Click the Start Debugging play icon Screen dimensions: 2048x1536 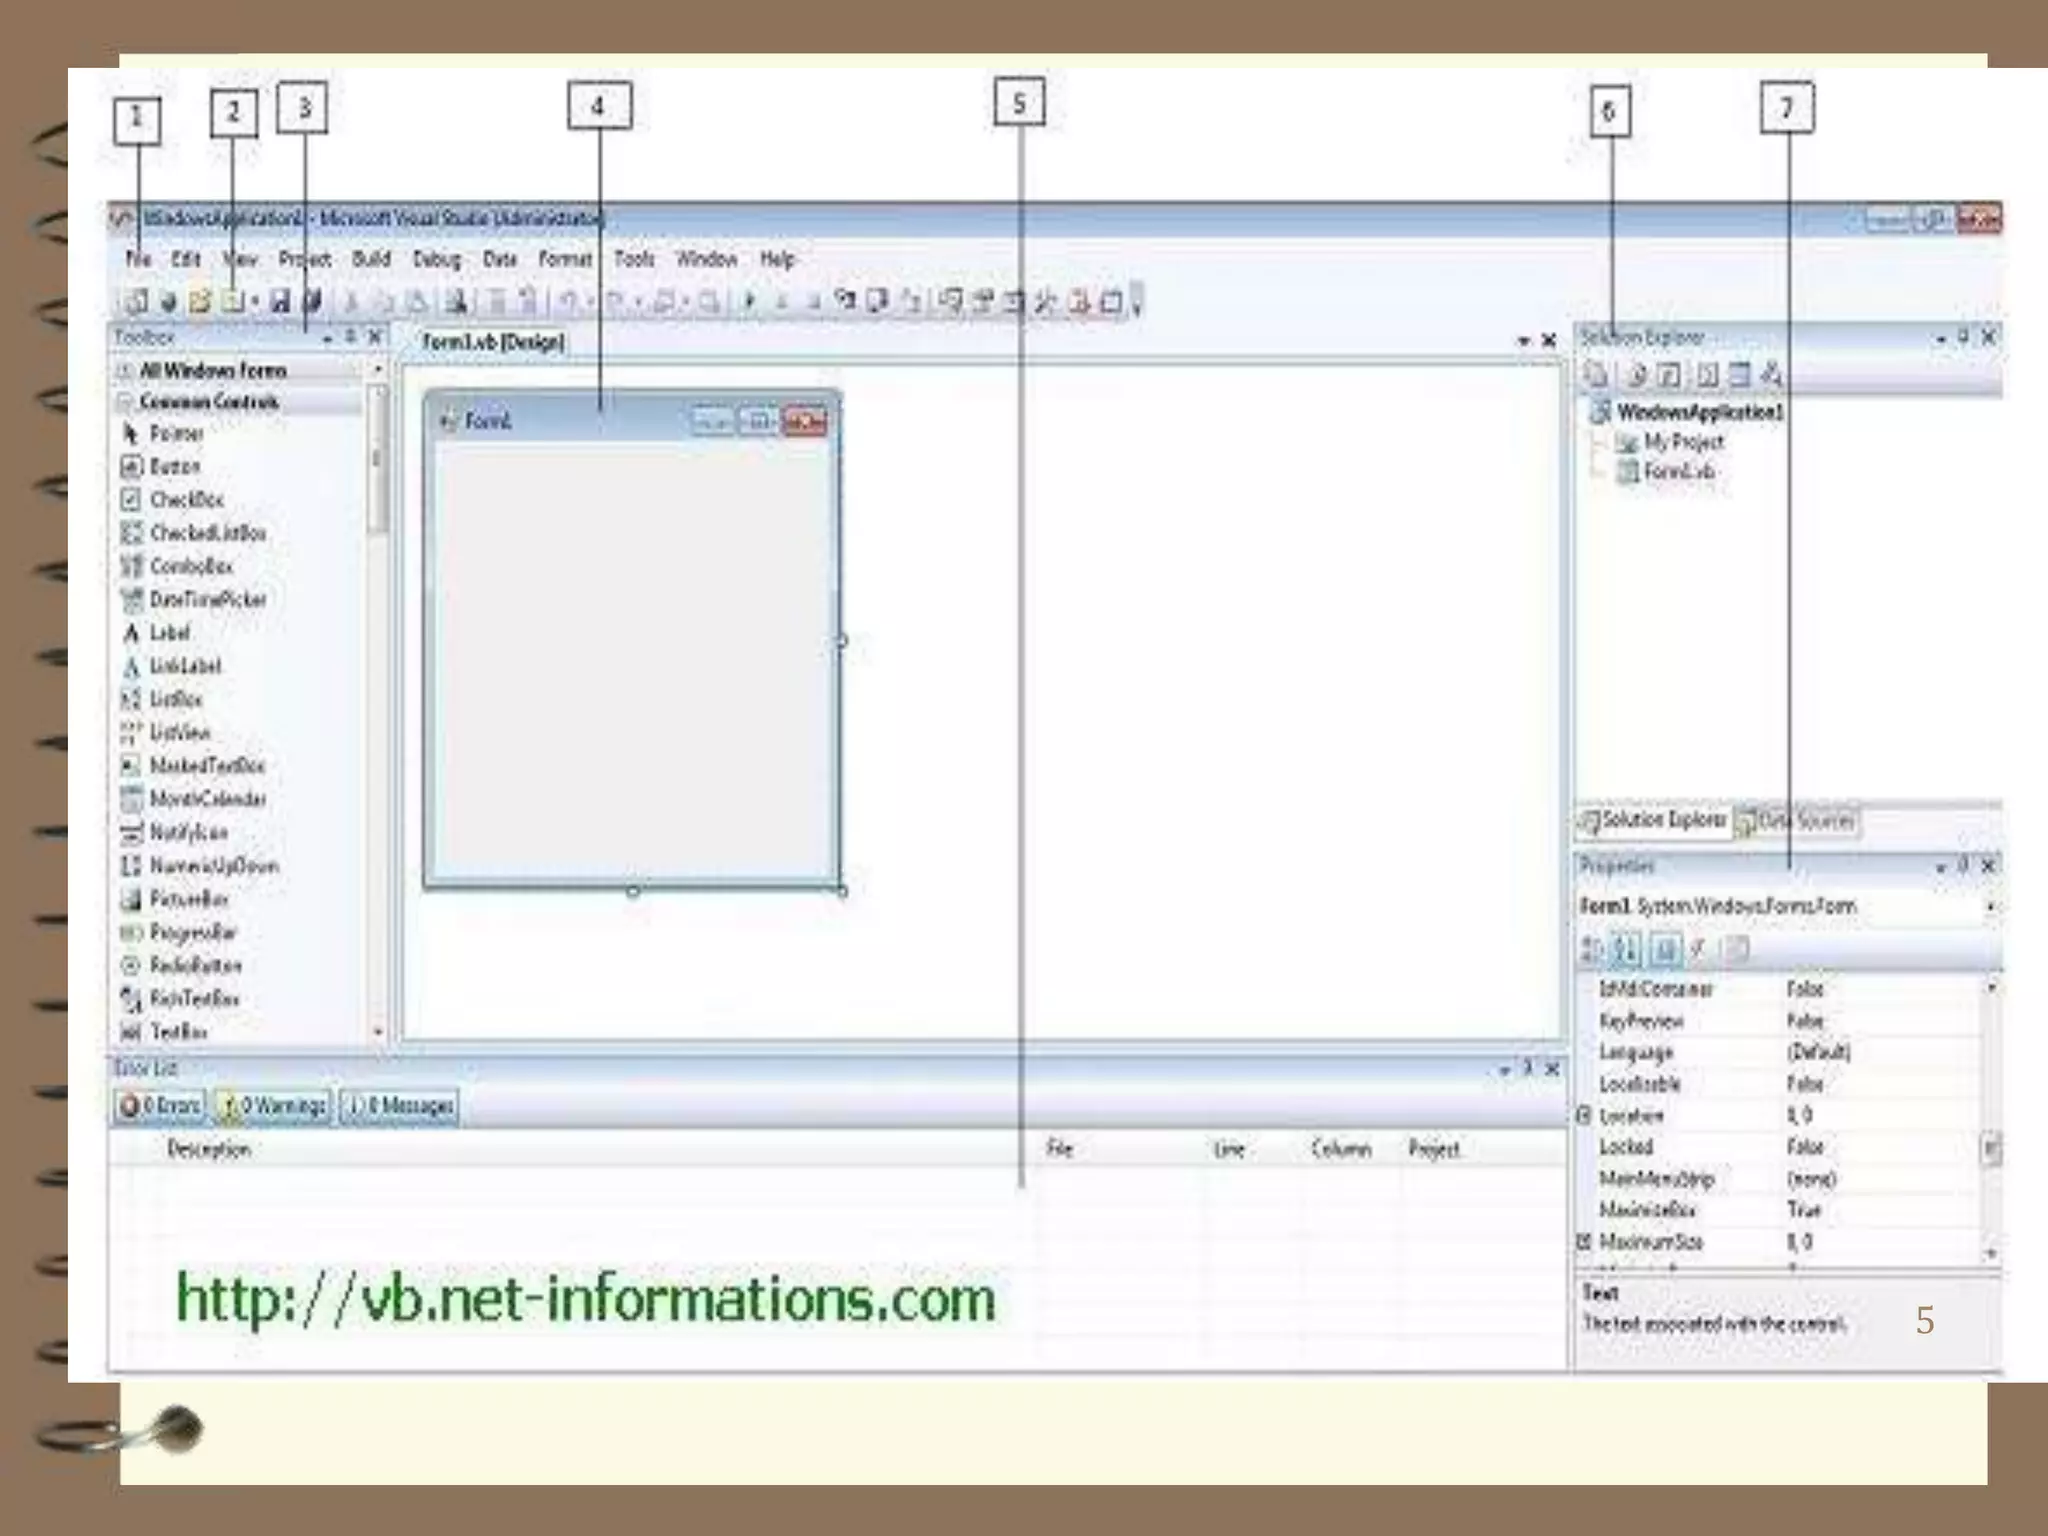click(x=749, y=301)
